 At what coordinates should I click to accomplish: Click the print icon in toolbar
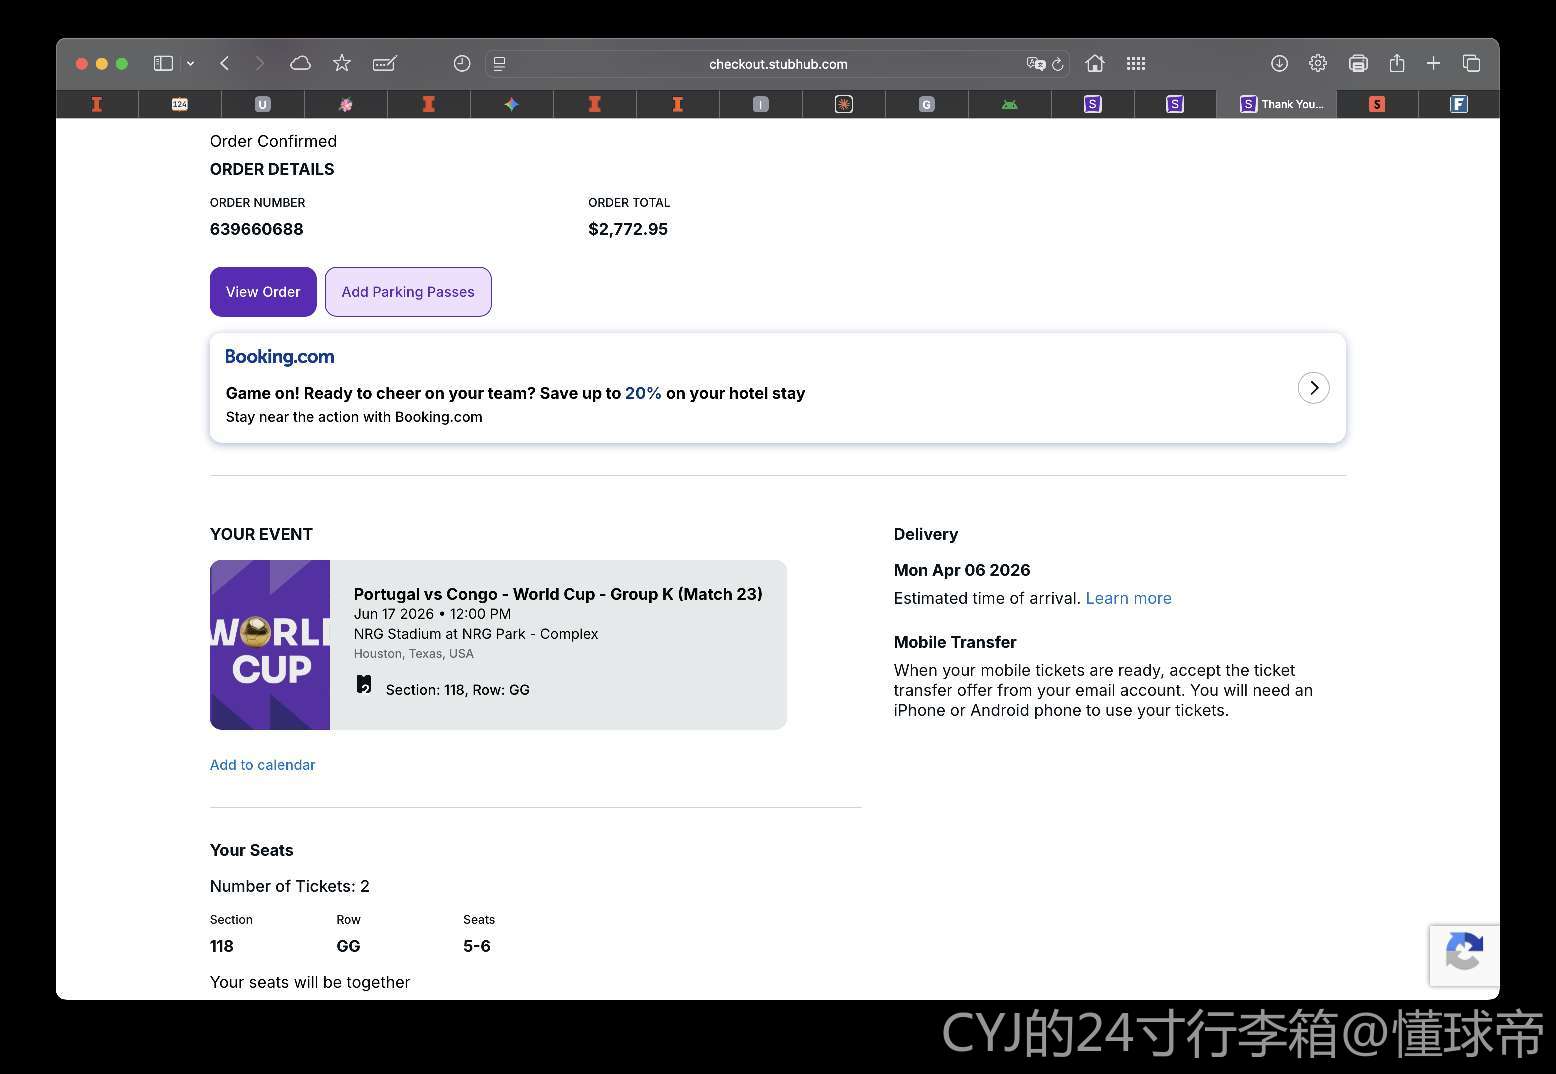1358,63
